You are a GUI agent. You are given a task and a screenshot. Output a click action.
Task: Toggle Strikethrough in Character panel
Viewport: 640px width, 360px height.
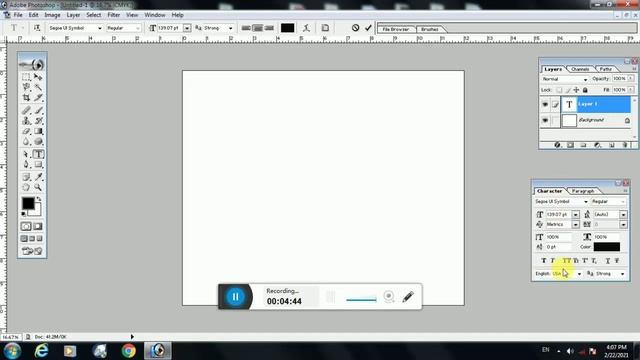[617, 260]
